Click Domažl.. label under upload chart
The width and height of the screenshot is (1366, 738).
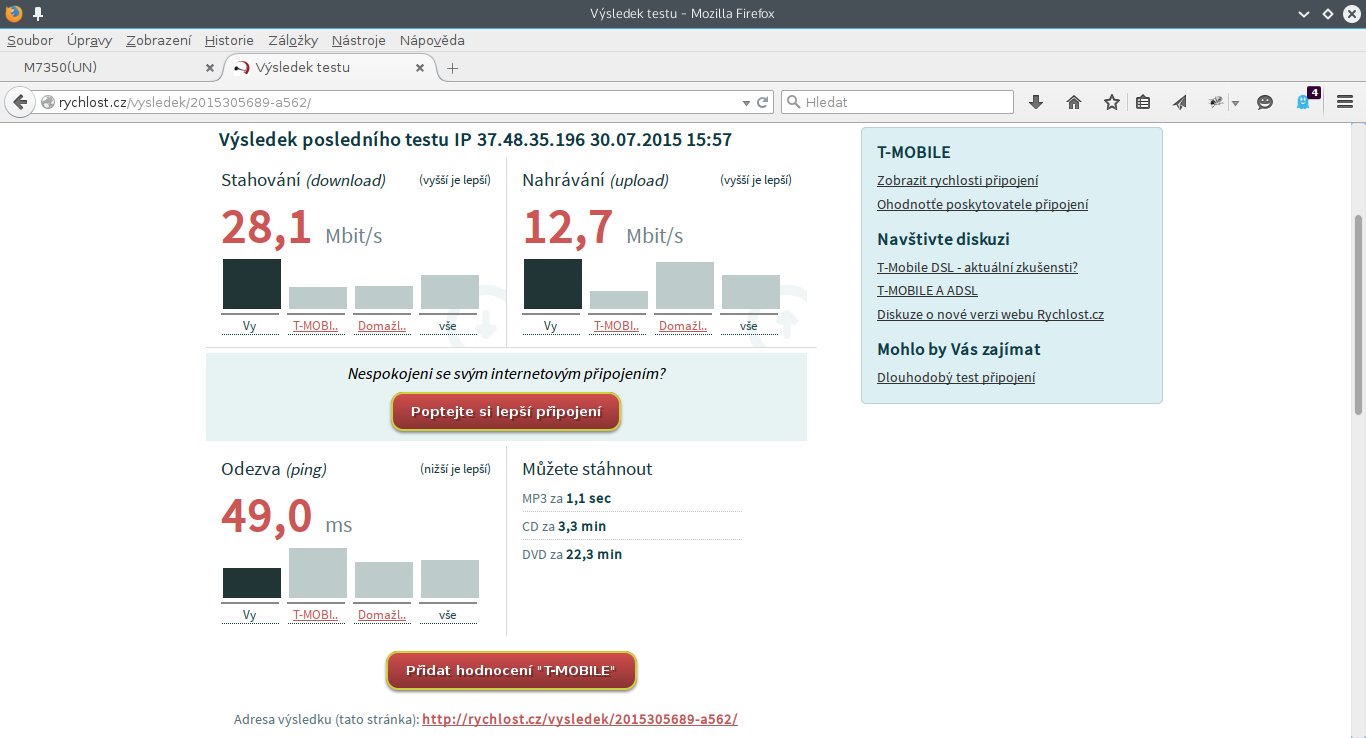point(683,326)
